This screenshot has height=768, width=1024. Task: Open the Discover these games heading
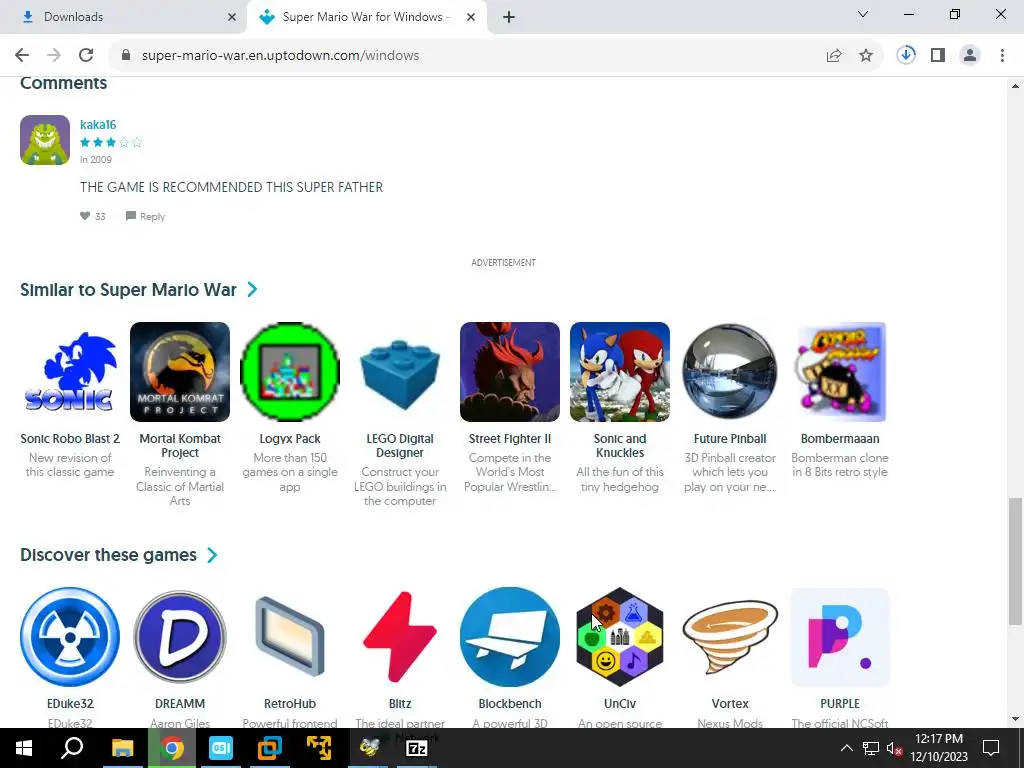(x=108, y=554)
